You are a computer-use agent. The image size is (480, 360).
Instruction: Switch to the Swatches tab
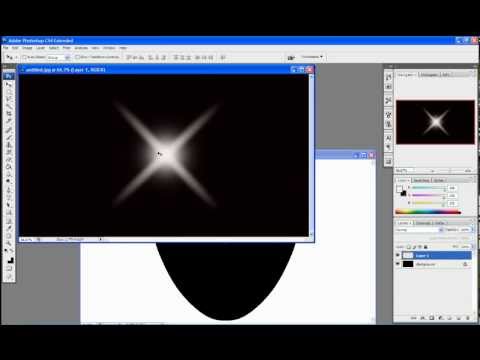click(421, 180)
